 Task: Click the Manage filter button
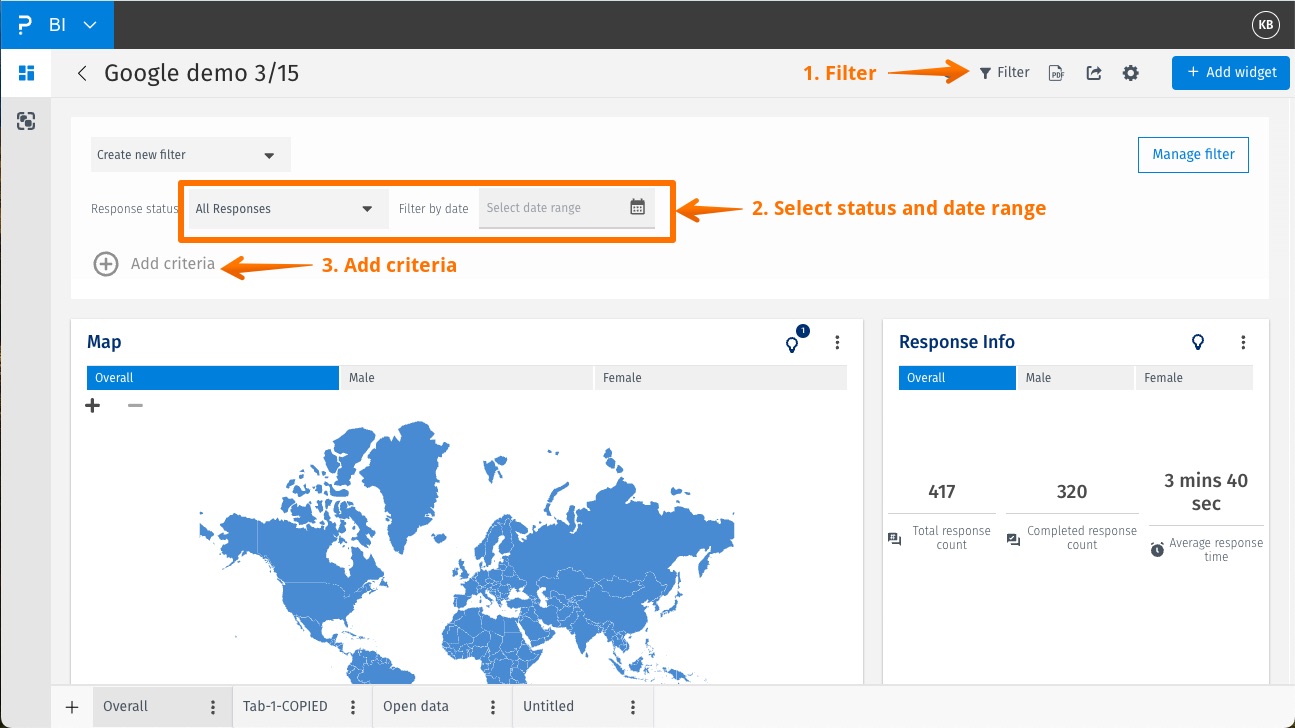click(1193, 154)
